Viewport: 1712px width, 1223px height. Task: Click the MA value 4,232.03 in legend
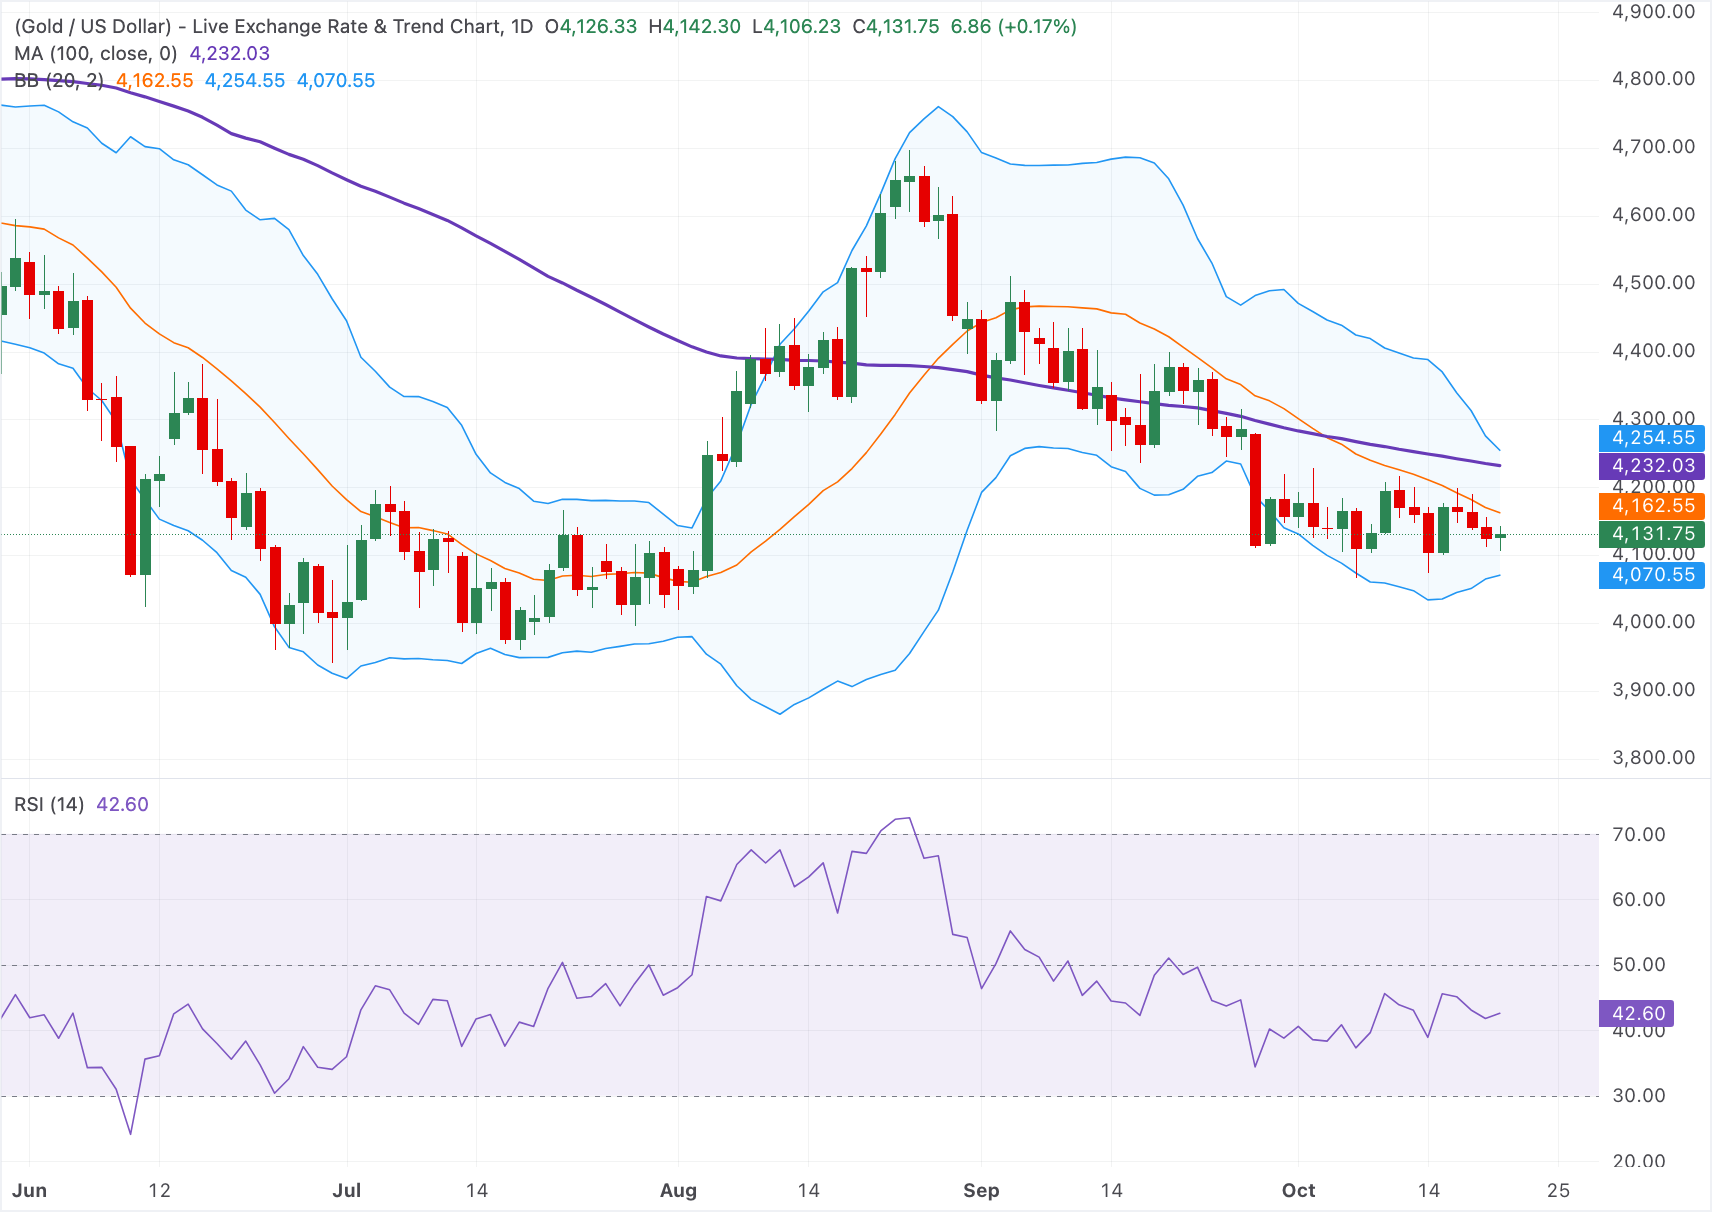point(230,53)
